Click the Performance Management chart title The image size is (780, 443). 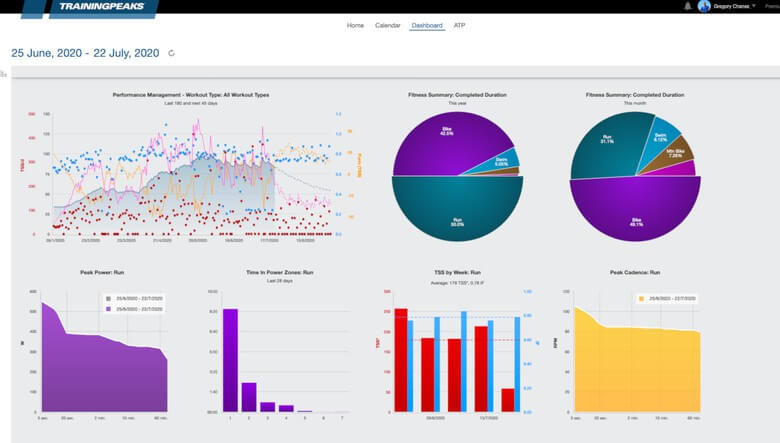tap(191, 94)
